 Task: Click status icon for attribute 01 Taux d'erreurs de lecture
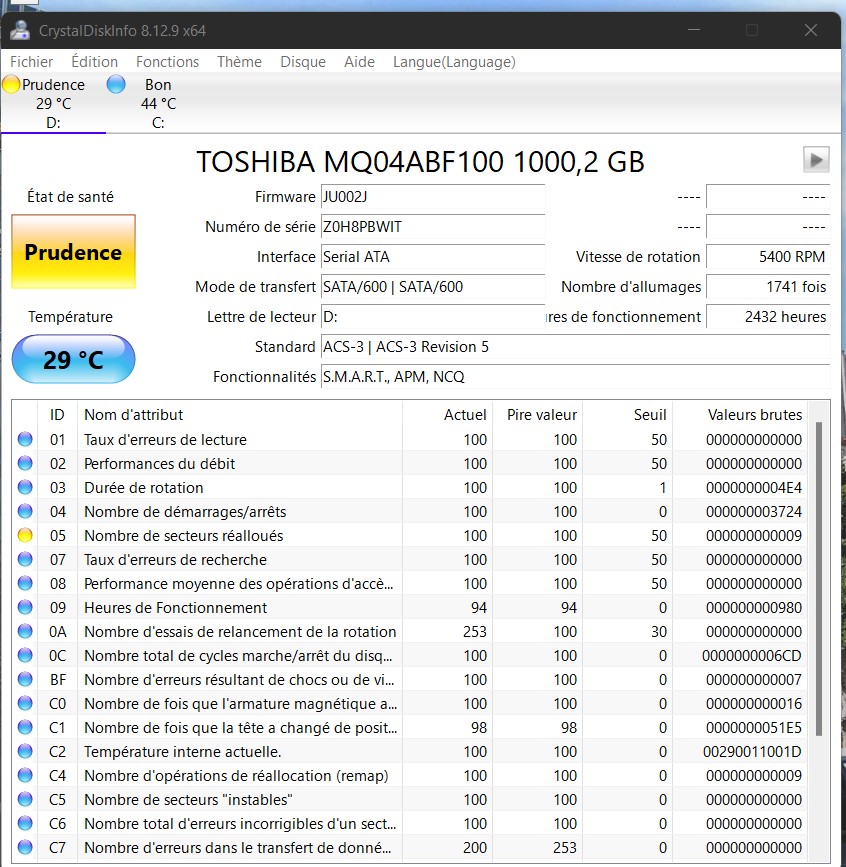[25, 439]
